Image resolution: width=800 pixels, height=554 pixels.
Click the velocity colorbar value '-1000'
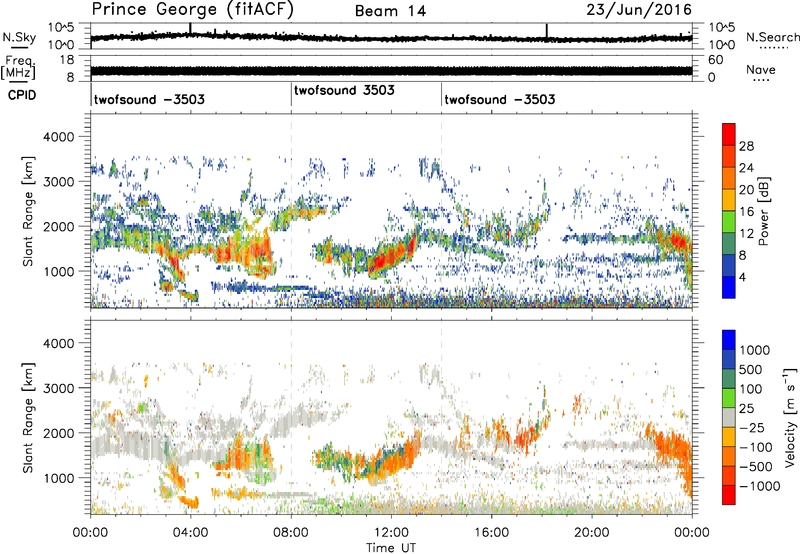point(759,486)
